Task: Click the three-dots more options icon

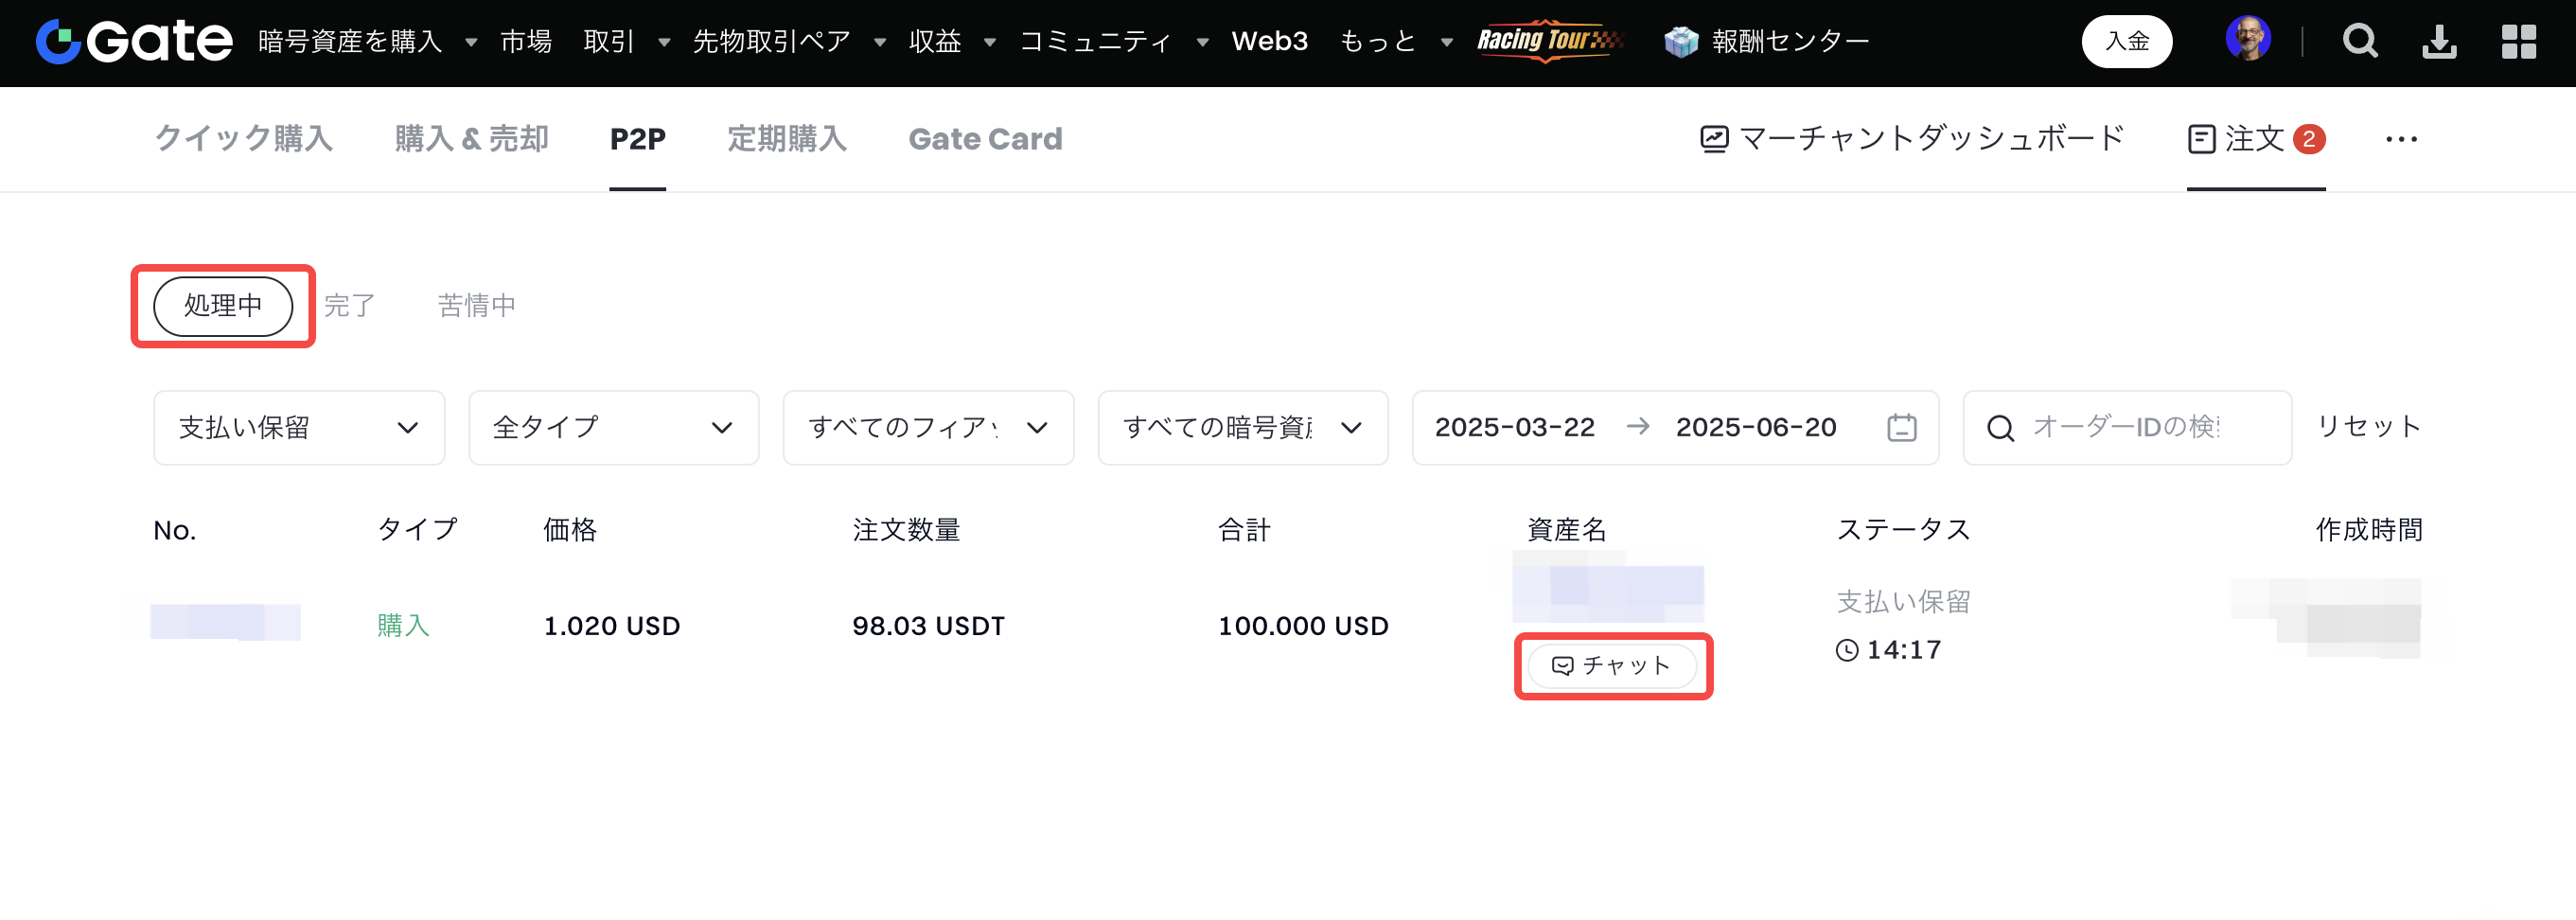Action: pyautogui.click(x=2401, y=139)
